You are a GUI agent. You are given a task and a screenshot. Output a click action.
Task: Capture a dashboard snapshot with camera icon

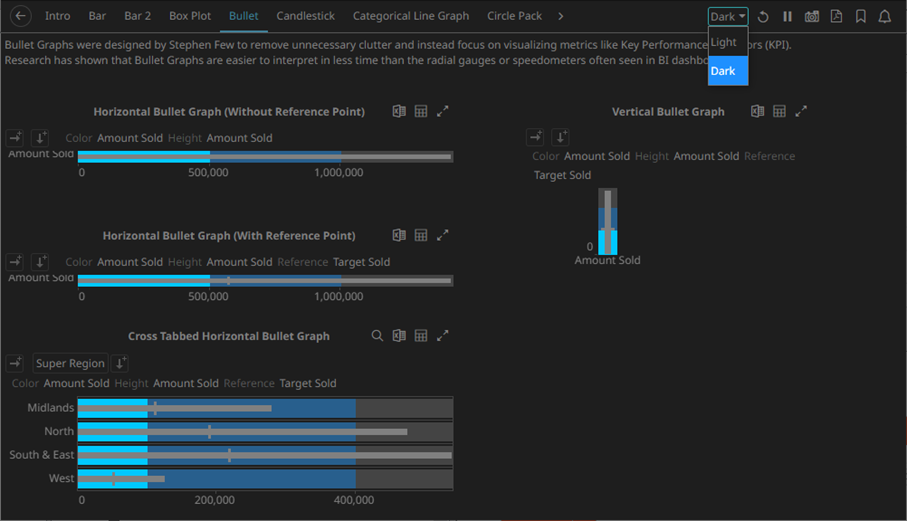[812, 17]
